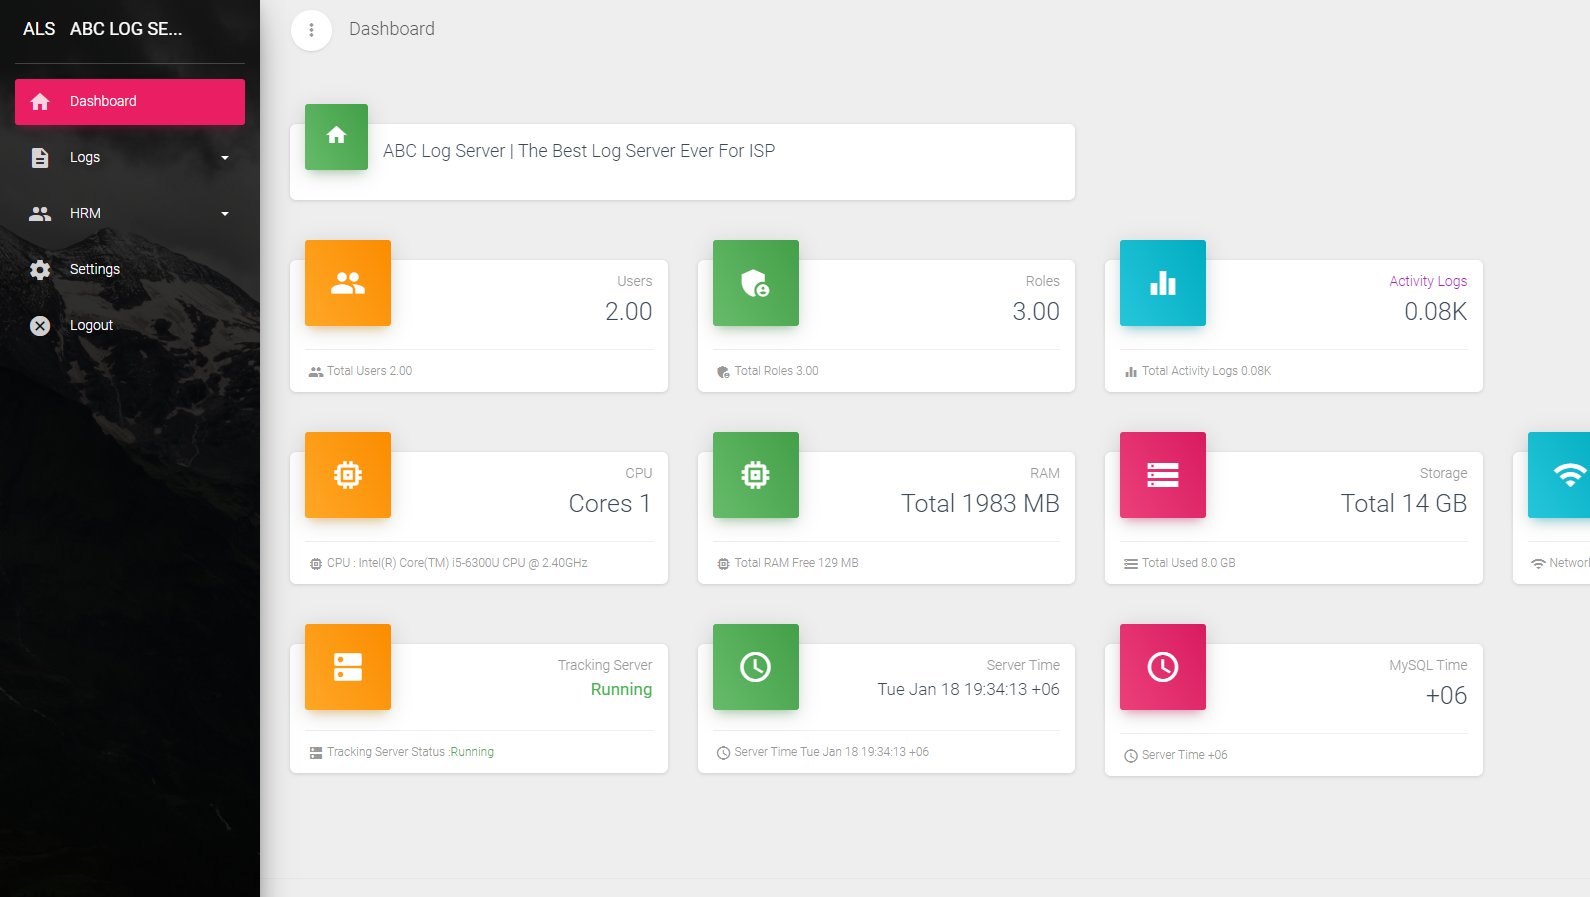This screenshot has height=897, width=1590.
Task: Click small chip icon beside CPU Intel footer
Action: [316, 564]
